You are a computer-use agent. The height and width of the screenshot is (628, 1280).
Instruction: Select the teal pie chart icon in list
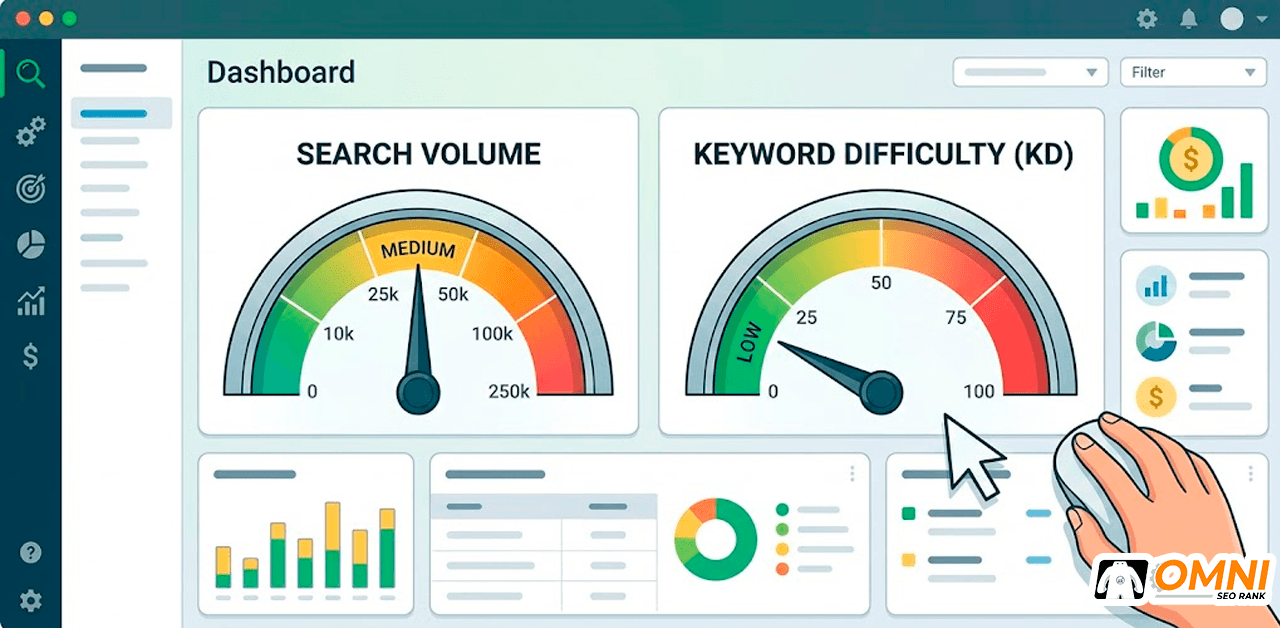[1157, 341]
